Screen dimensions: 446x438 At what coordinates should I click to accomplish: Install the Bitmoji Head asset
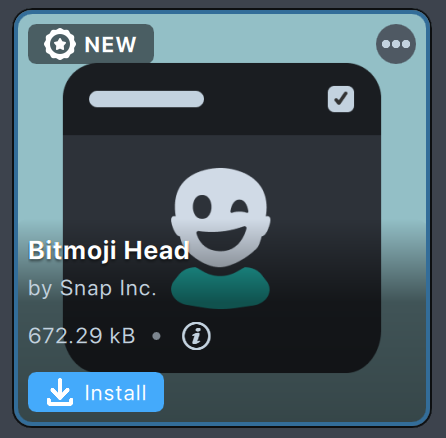tap(96, 392)
